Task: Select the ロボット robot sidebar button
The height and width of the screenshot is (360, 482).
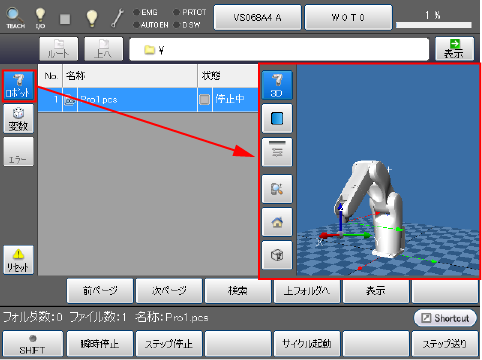Action: pyautogui.click(x=18, y=86)
